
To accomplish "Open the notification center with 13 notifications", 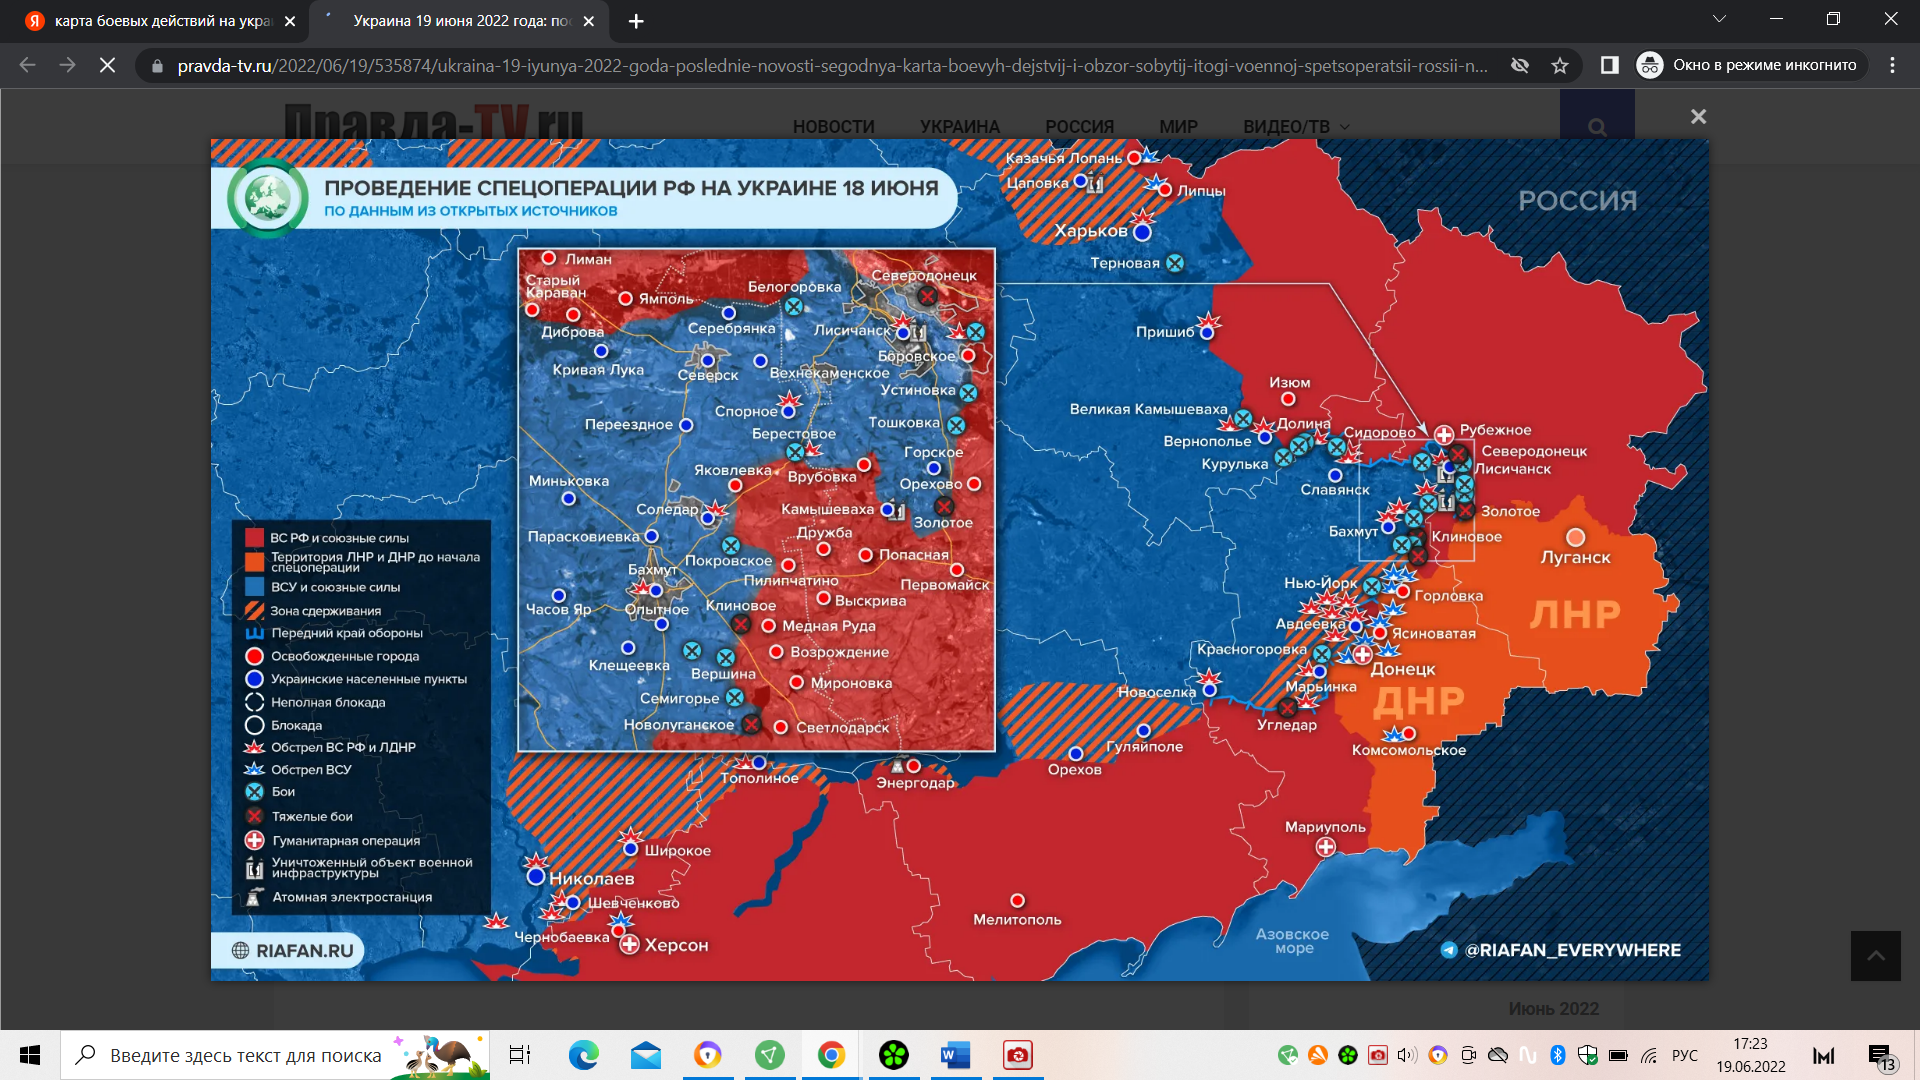I will coord(1880,1056).
